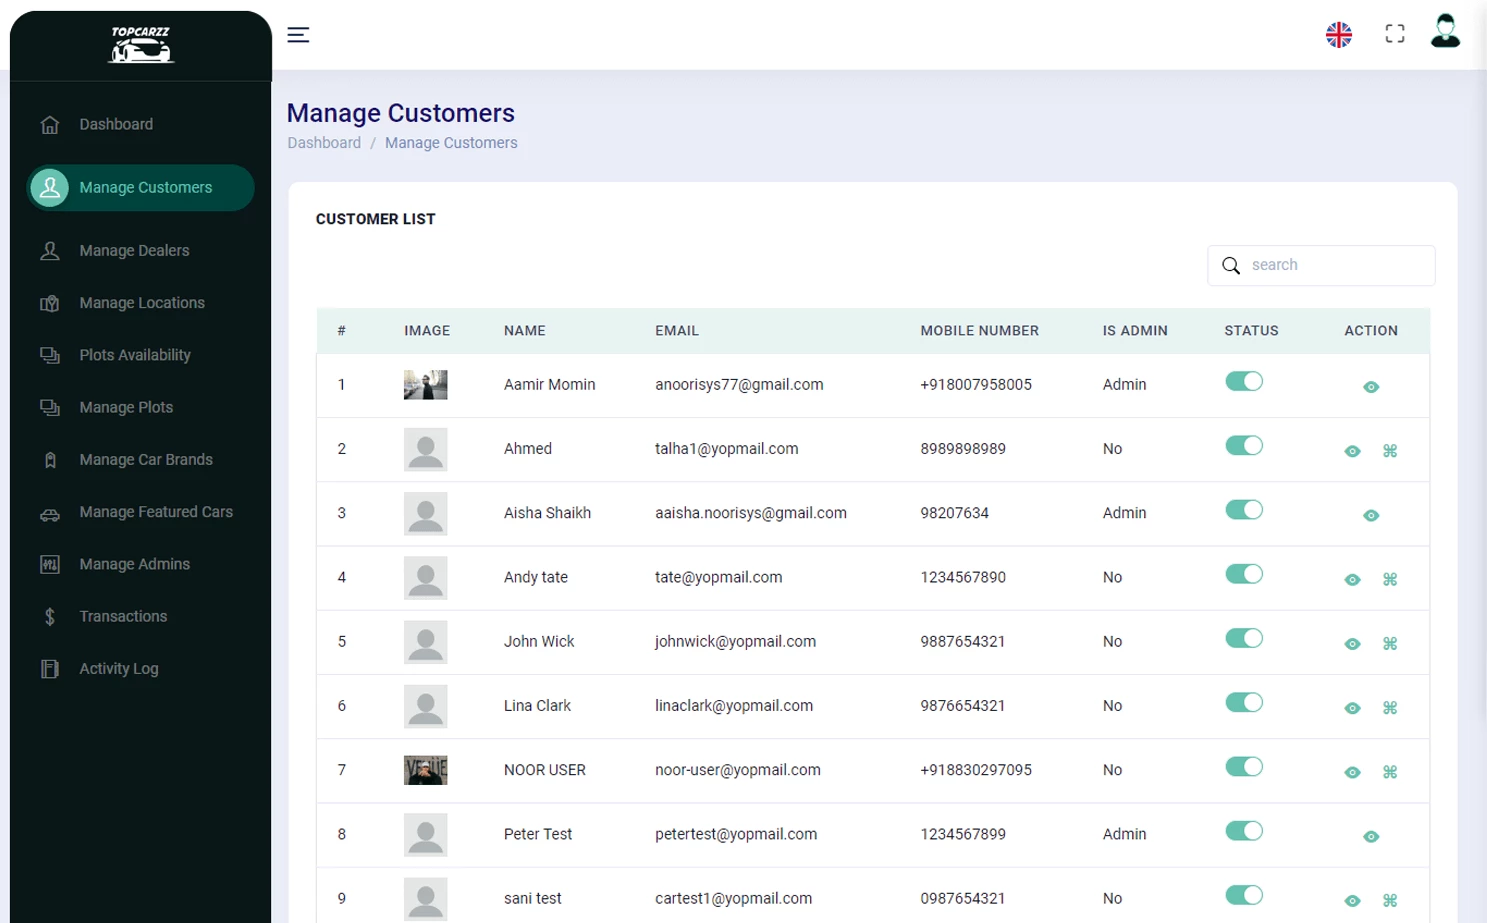Screen dimensions: 1487x923
Task: View Aamir Momin's details with eye icon
Action: [x=1370, y=387]
